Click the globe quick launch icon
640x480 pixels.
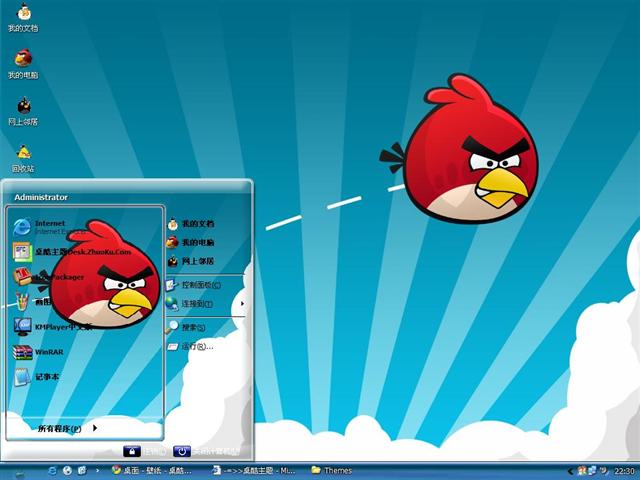[67, 471]
